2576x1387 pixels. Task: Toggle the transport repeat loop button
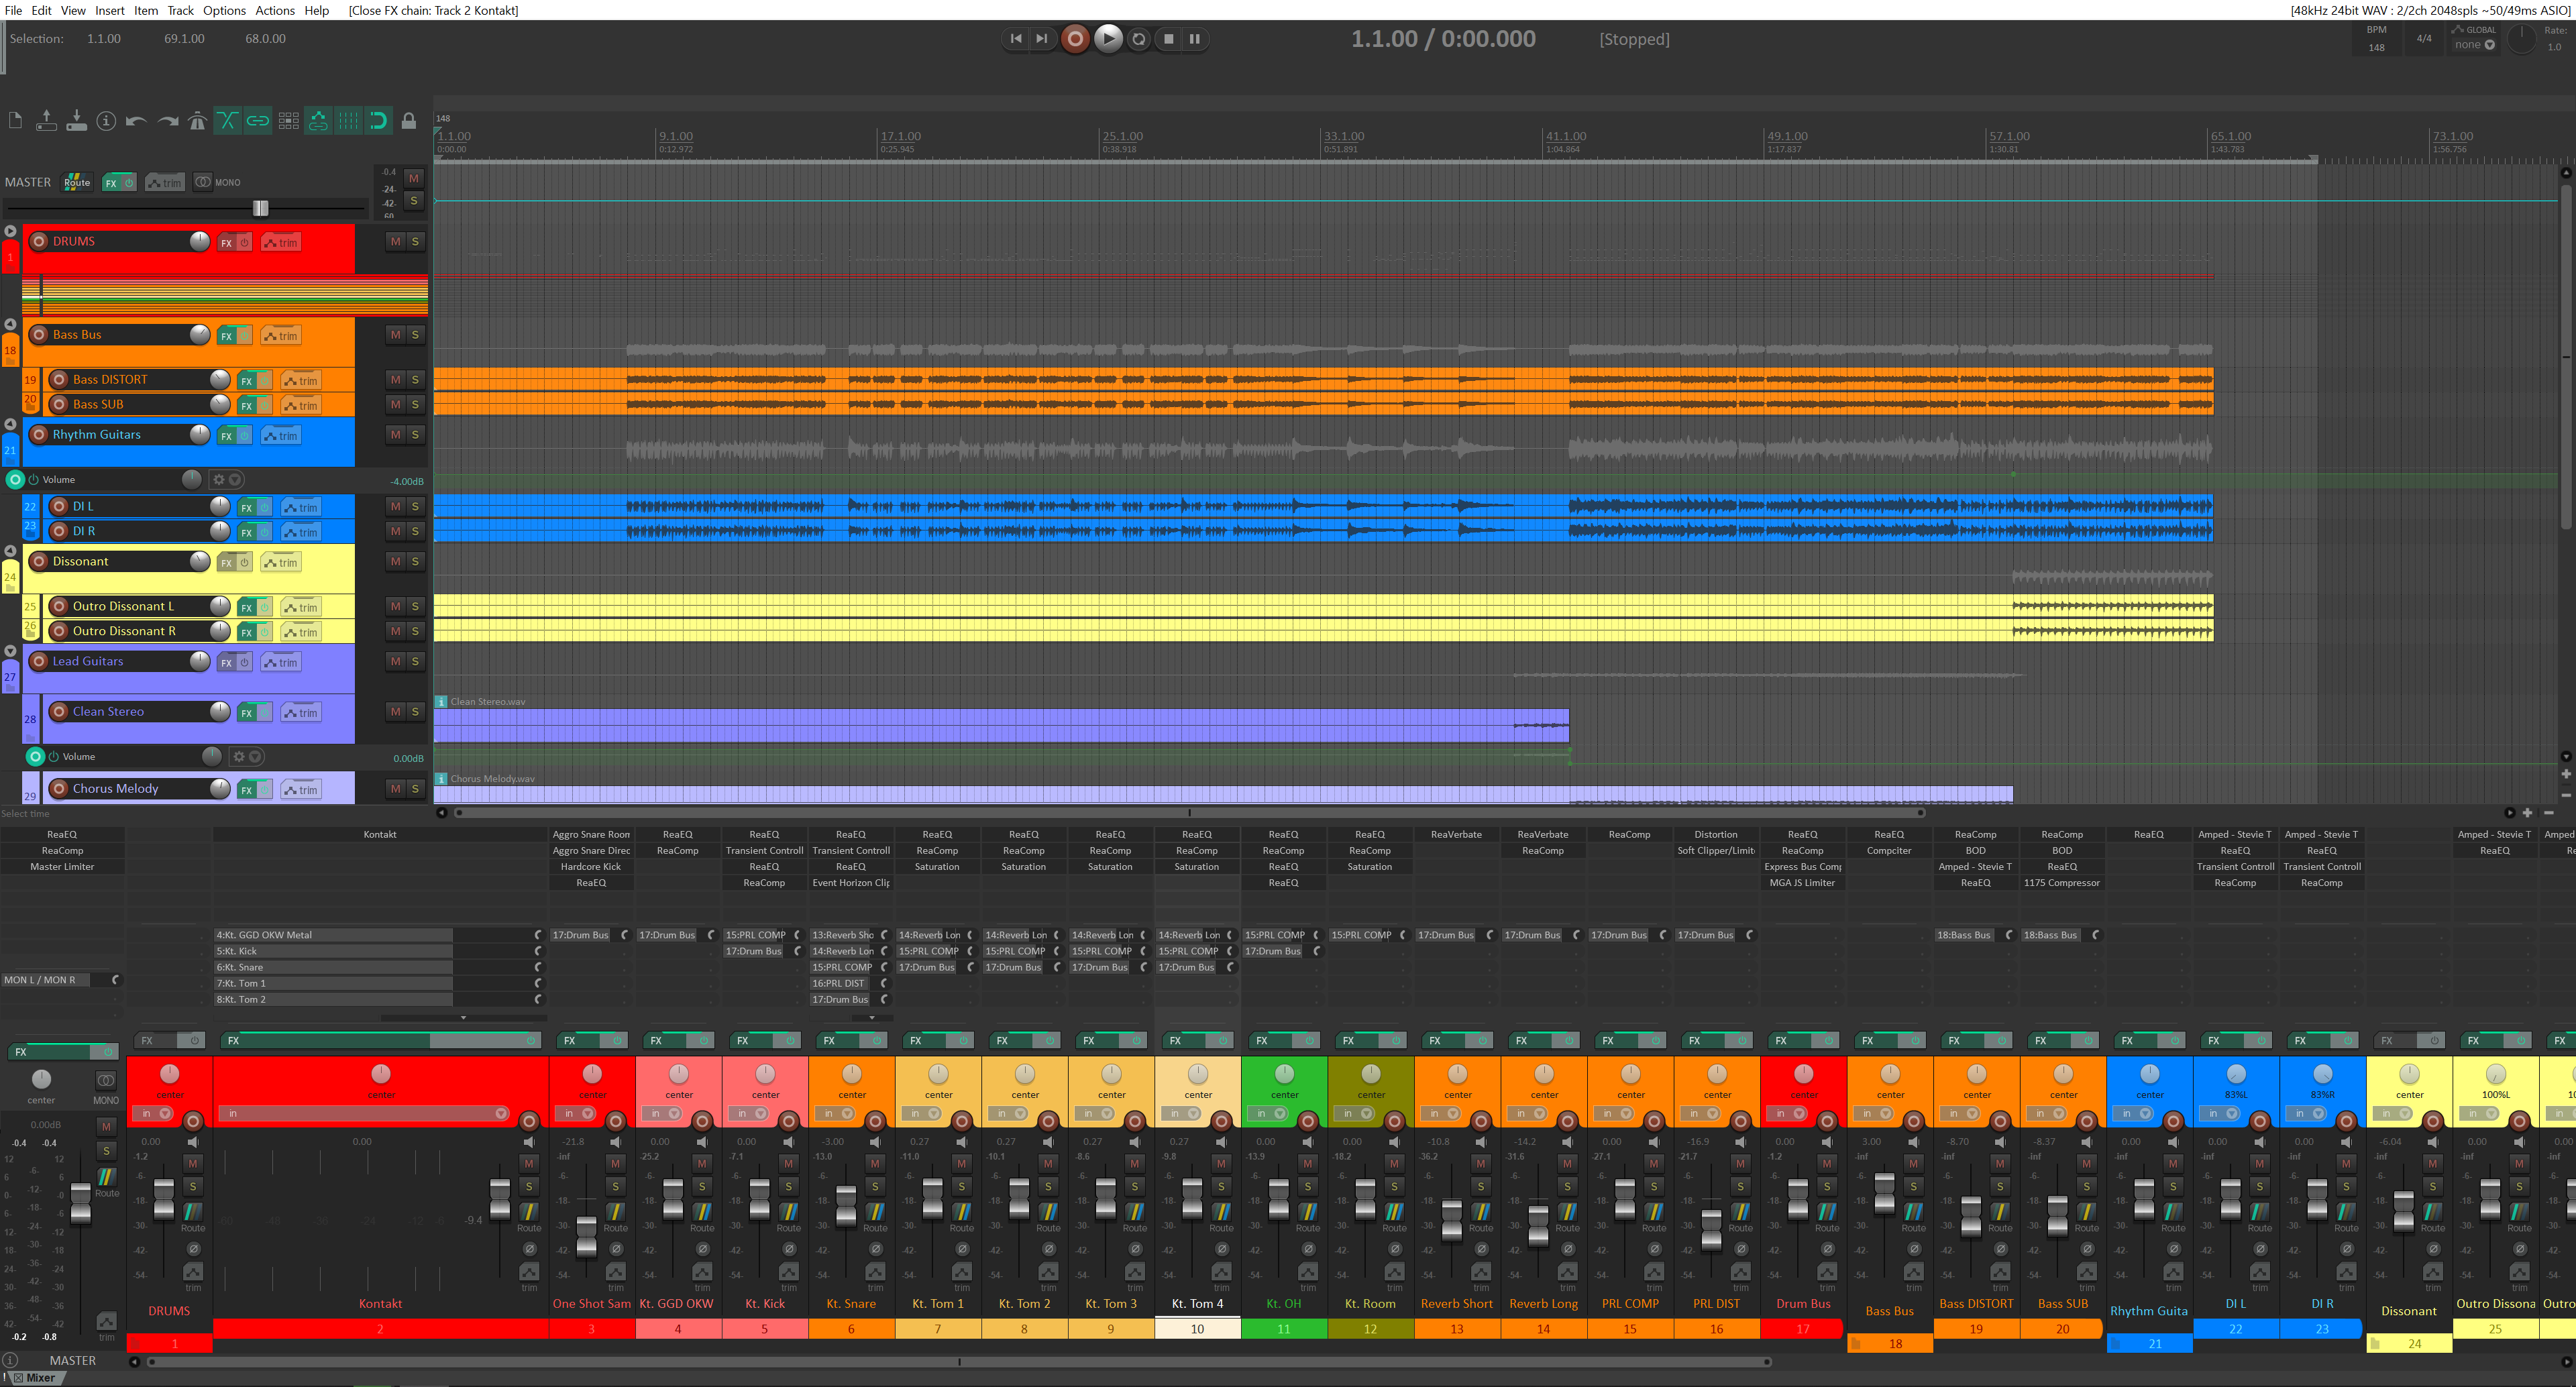(x=1138, y=39)
